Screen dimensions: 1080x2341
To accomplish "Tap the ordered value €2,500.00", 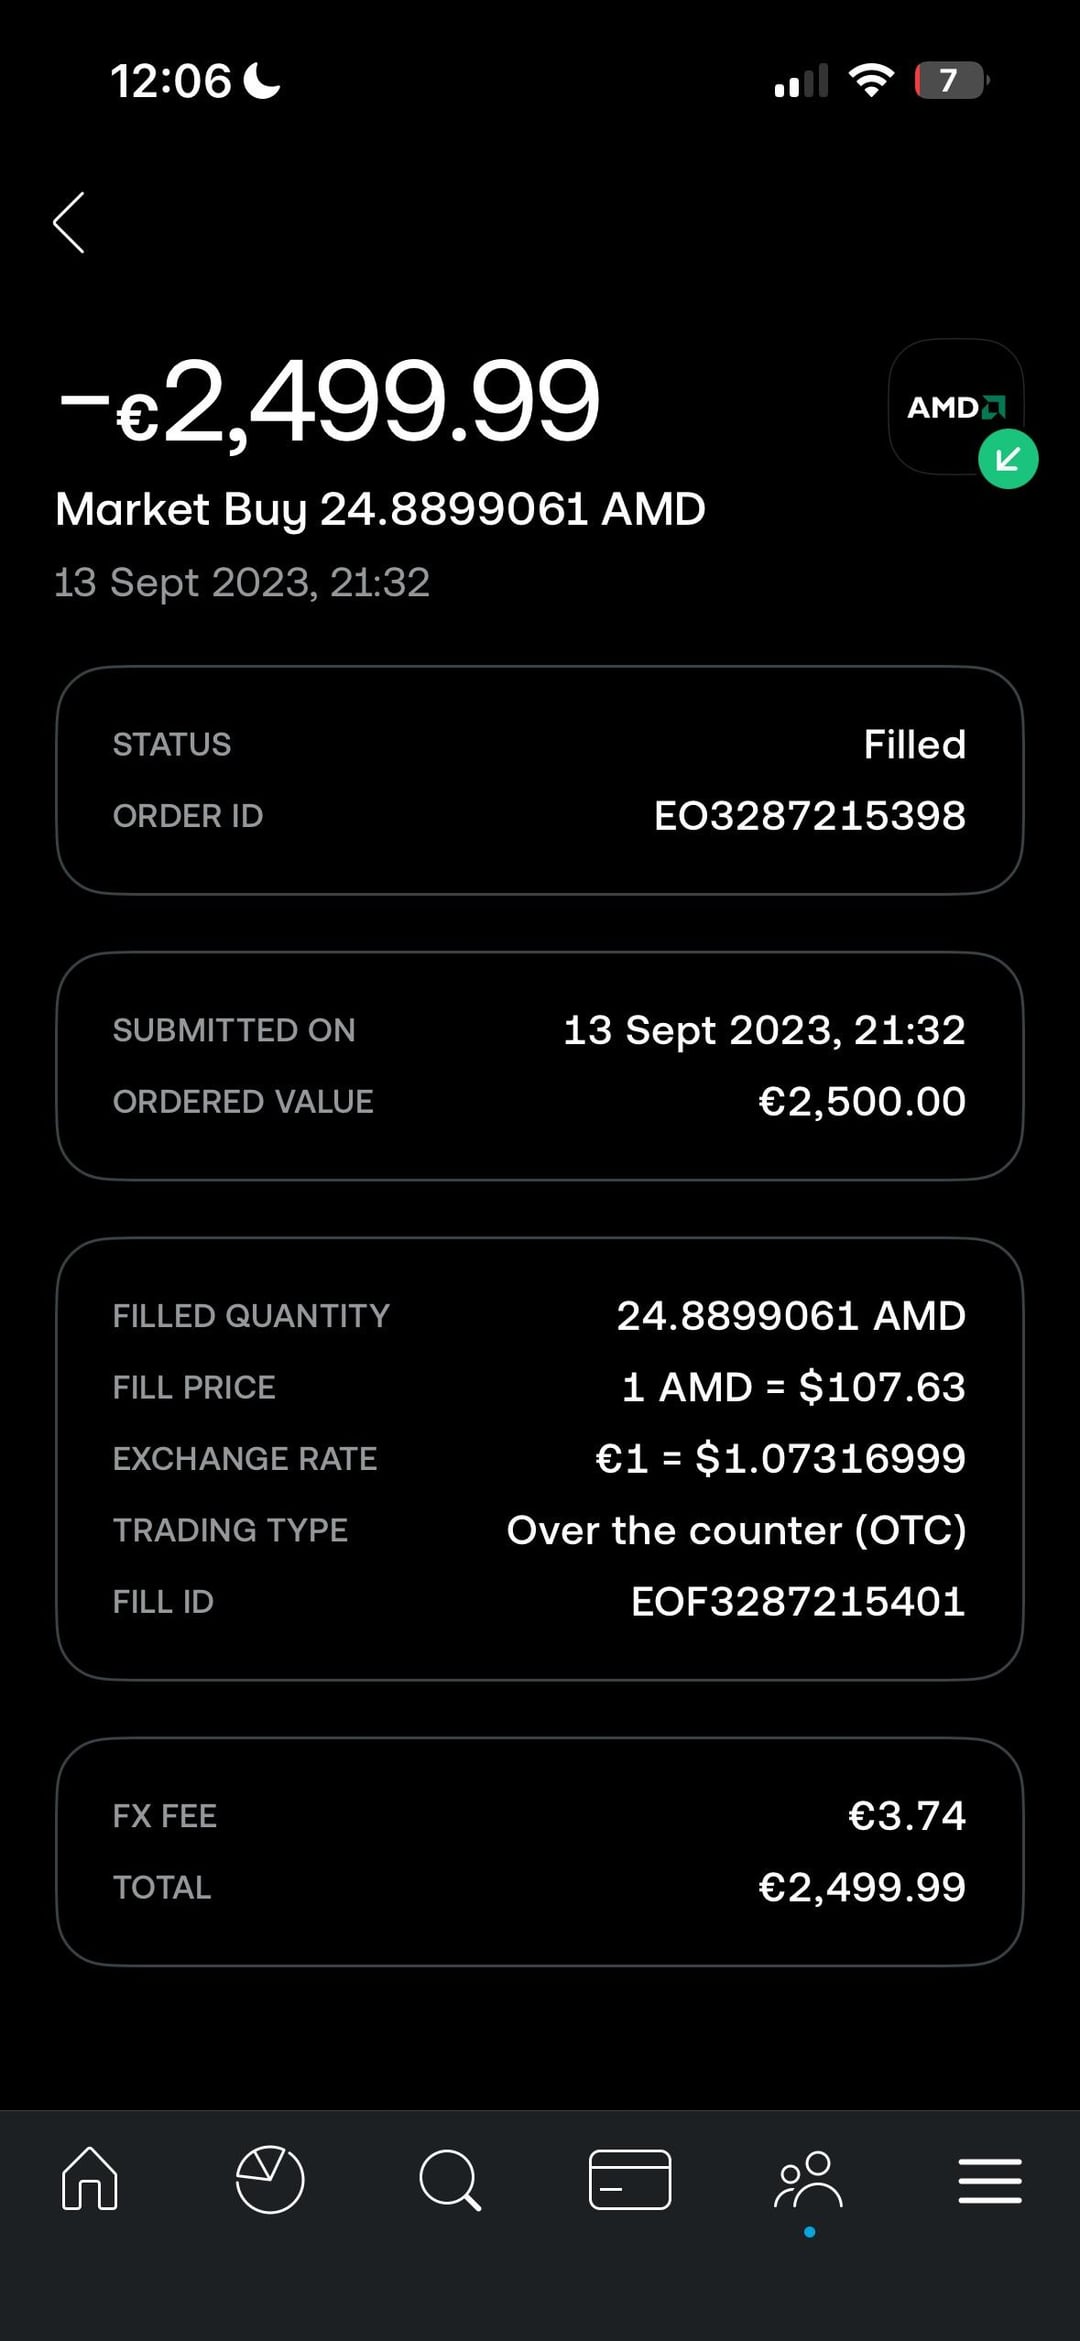I will coord(861,1102).
